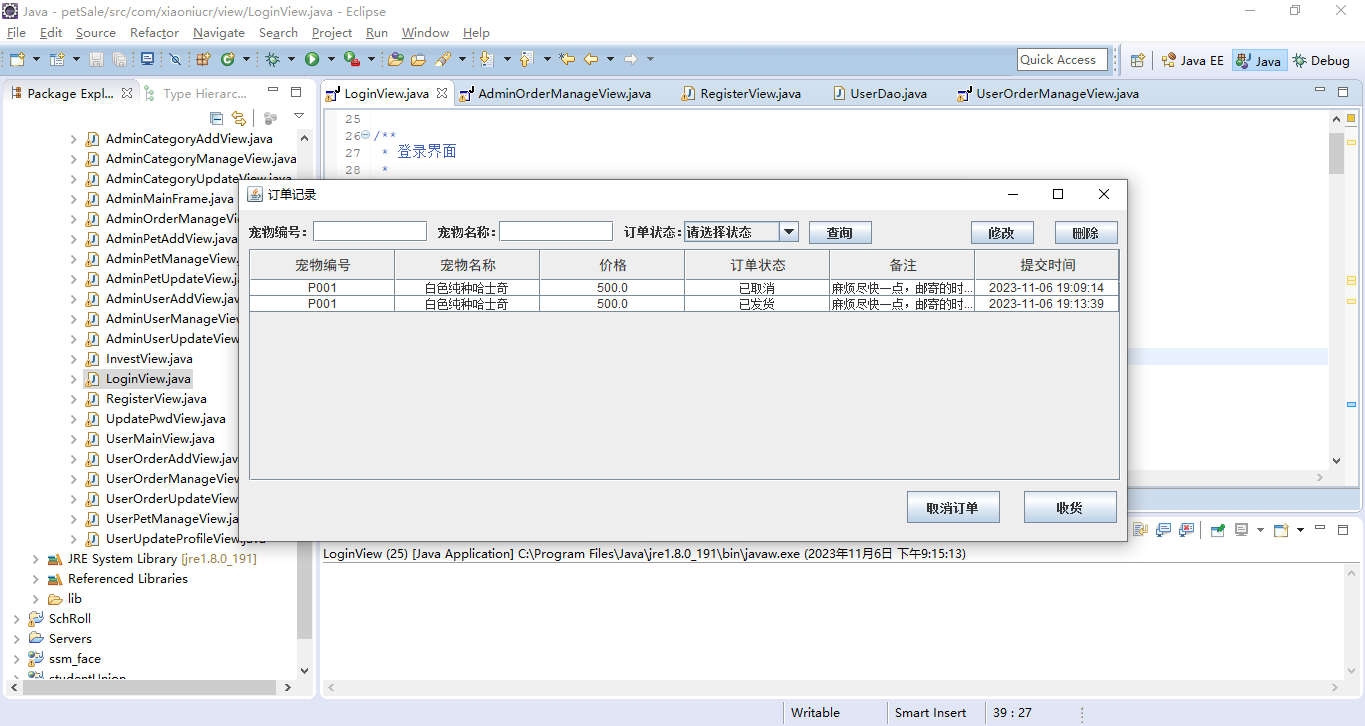This screenshot has width=1365, height=726.
Task: Click the 查询 search button
Action: [x=840, y=233]
